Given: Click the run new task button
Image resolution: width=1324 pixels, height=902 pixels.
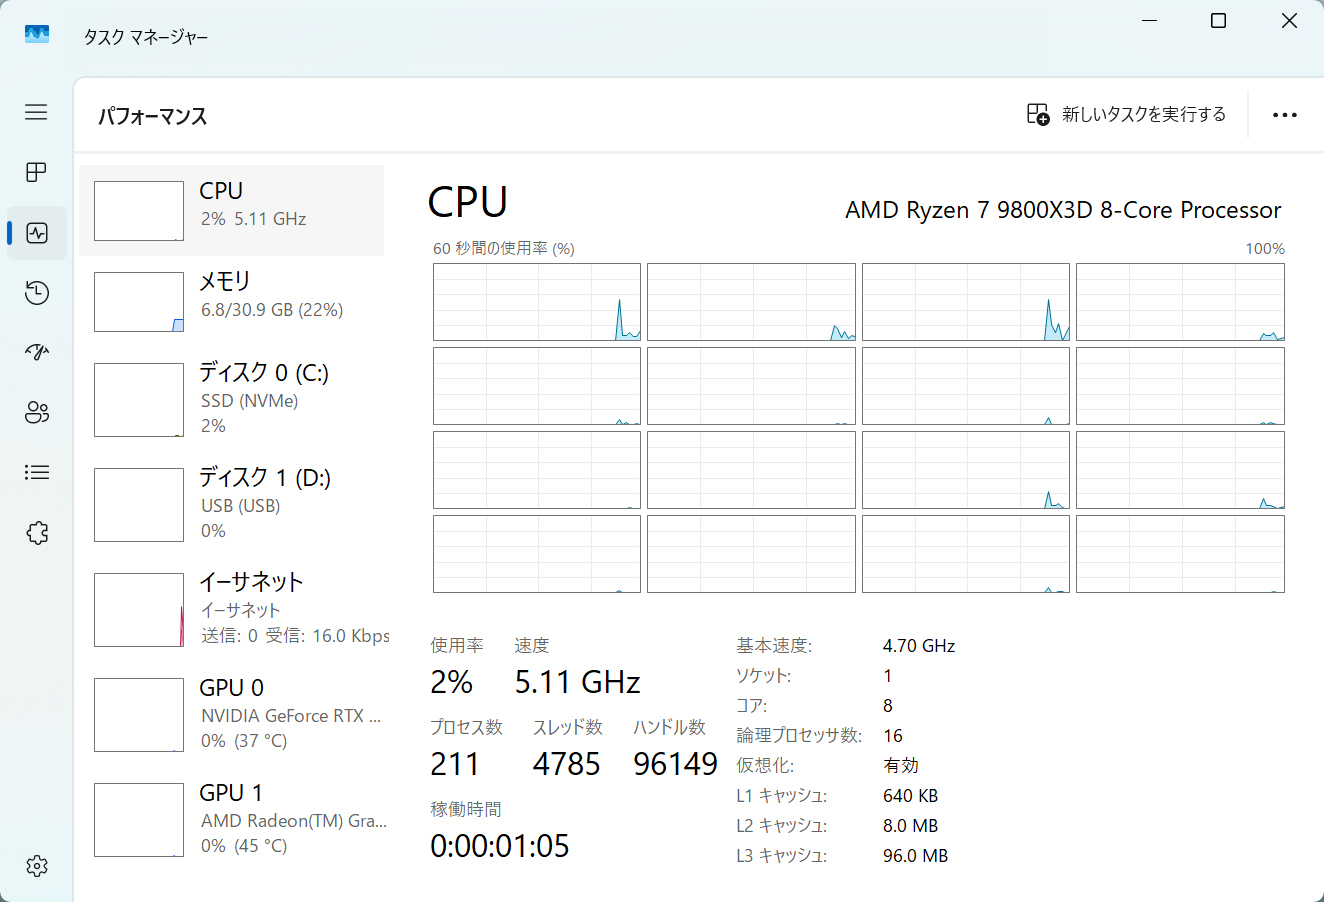Looking at the screenshot, I should click(x=1126, y=114).
